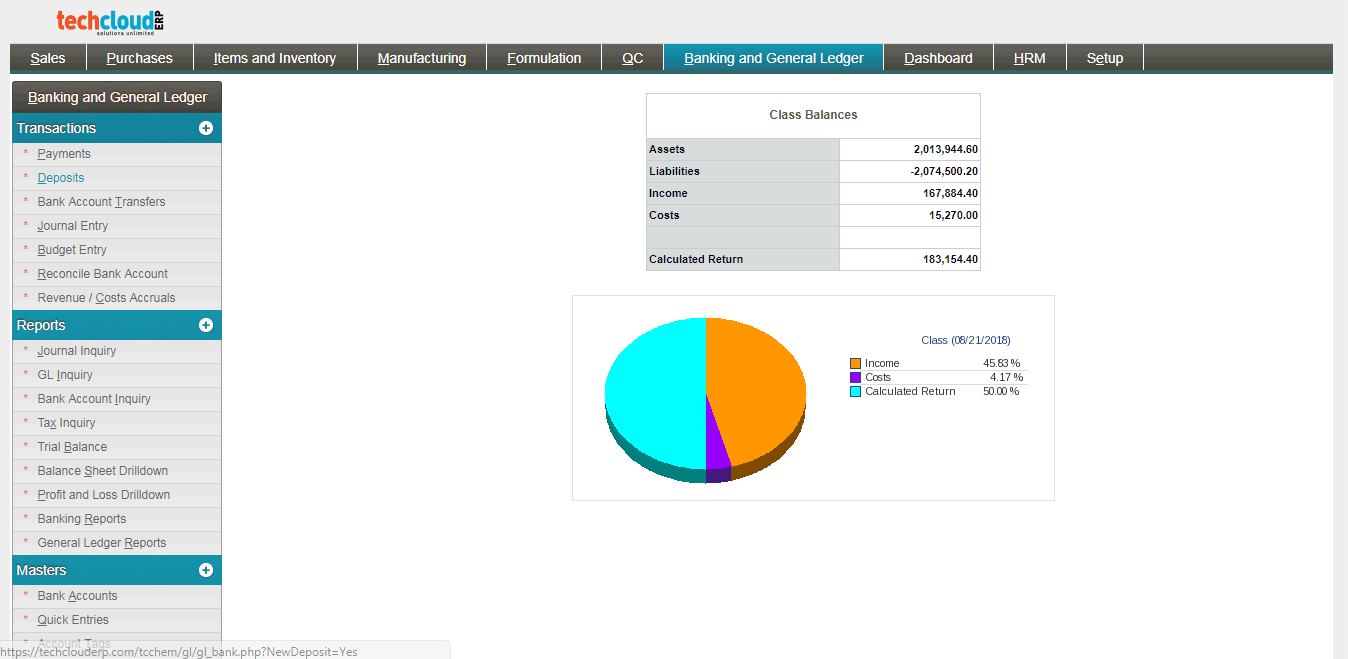Go to the Manufacturing tab
Viewport: 1348px width, 659px height.
pos(421,58)
